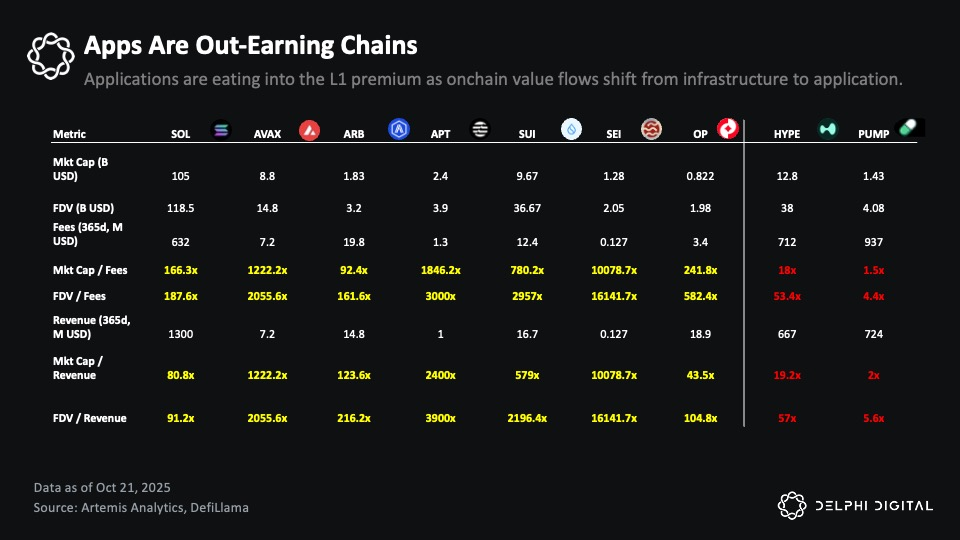Click the Sui water droplet icon
The image size is (960, 540).
coord(571,130)
